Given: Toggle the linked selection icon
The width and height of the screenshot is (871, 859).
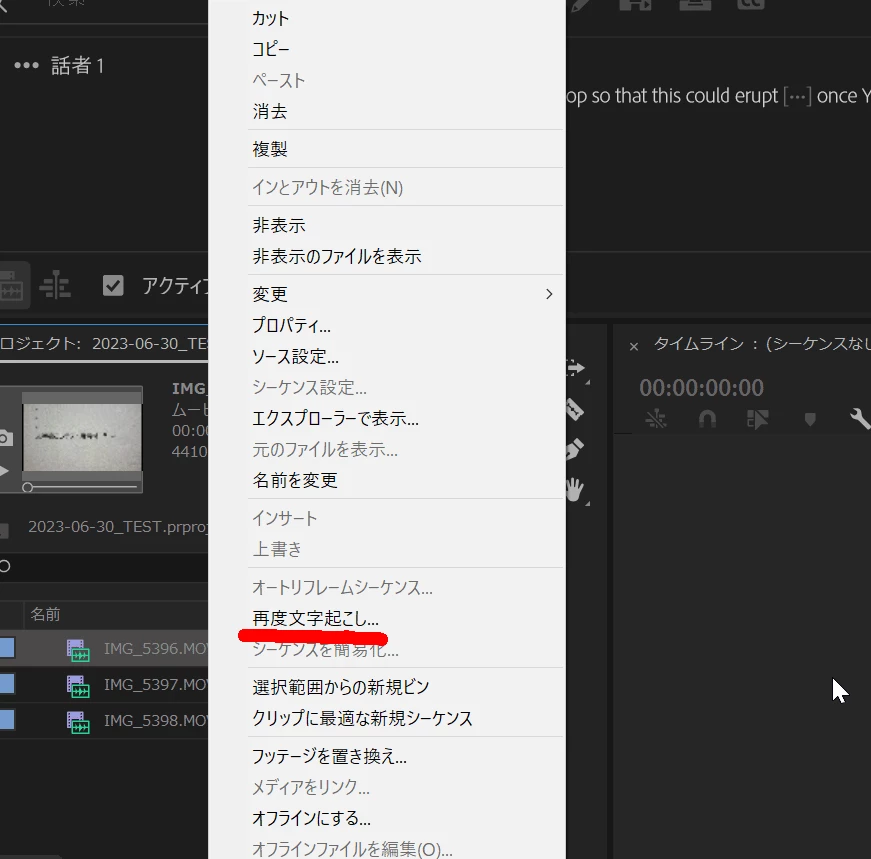Looking at the screenshot, I should [x=757, y=419].
